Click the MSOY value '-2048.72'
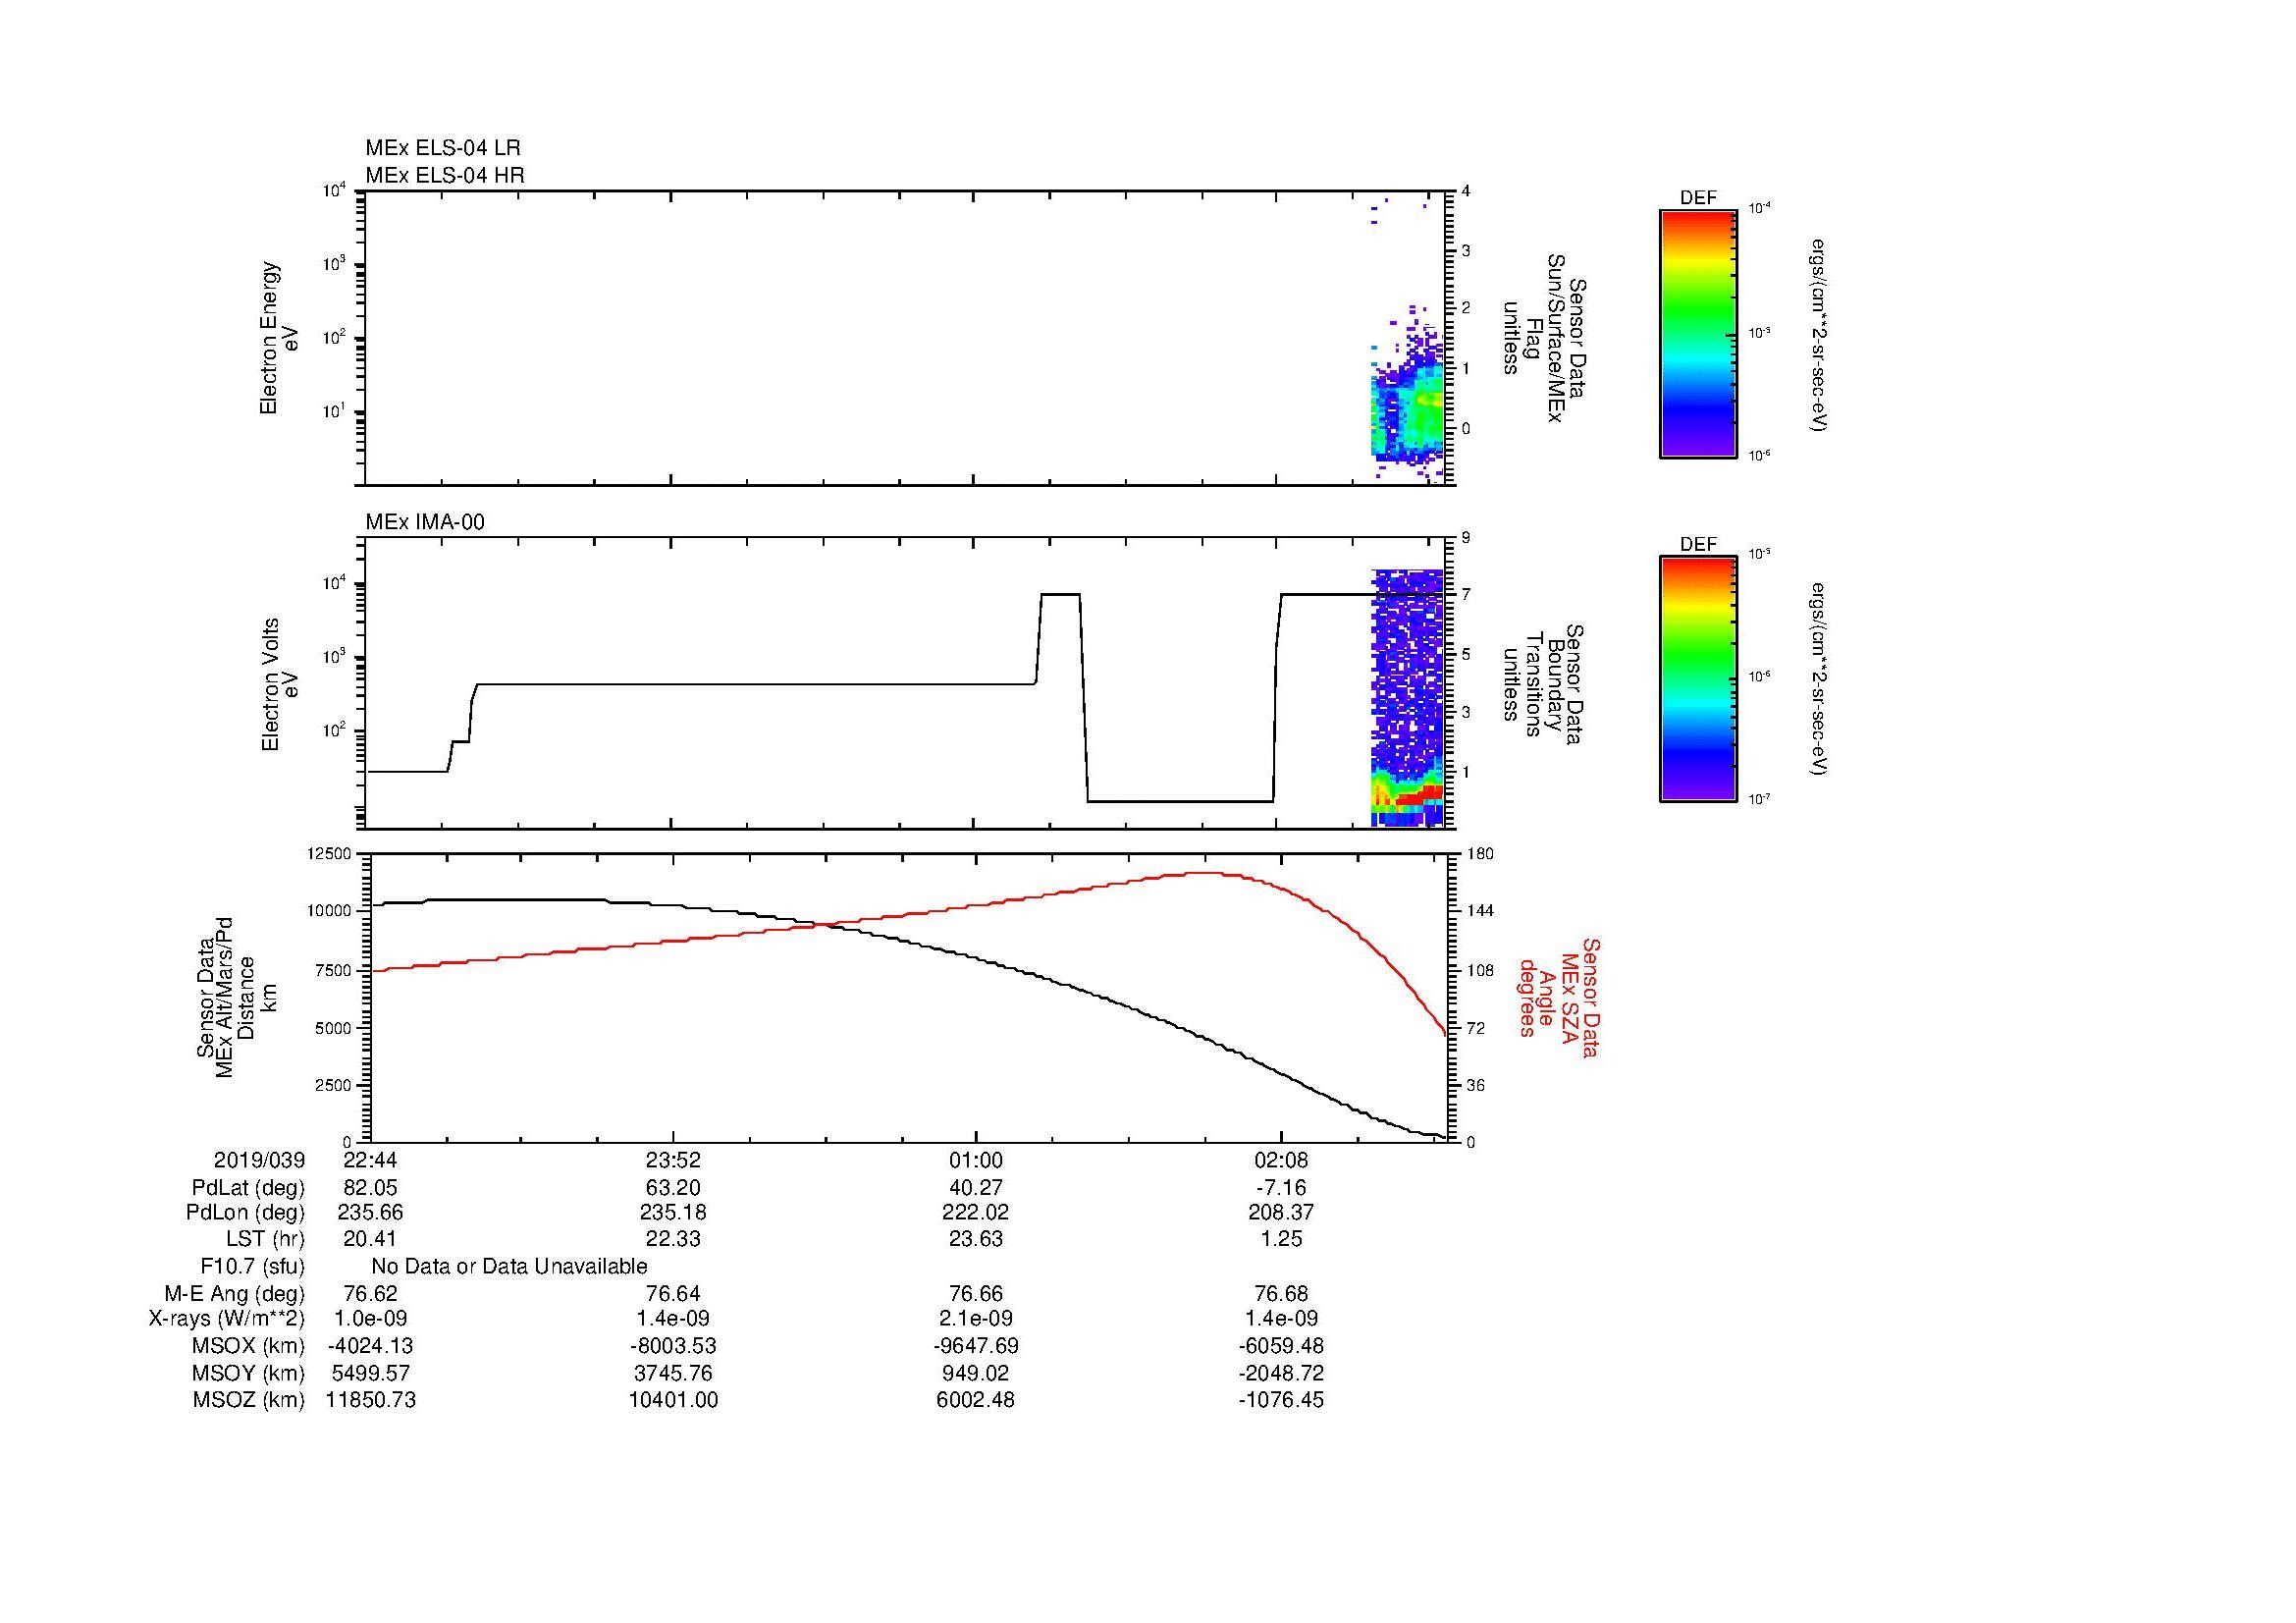2296x1623 pixels. [x=1281, y=1373]
